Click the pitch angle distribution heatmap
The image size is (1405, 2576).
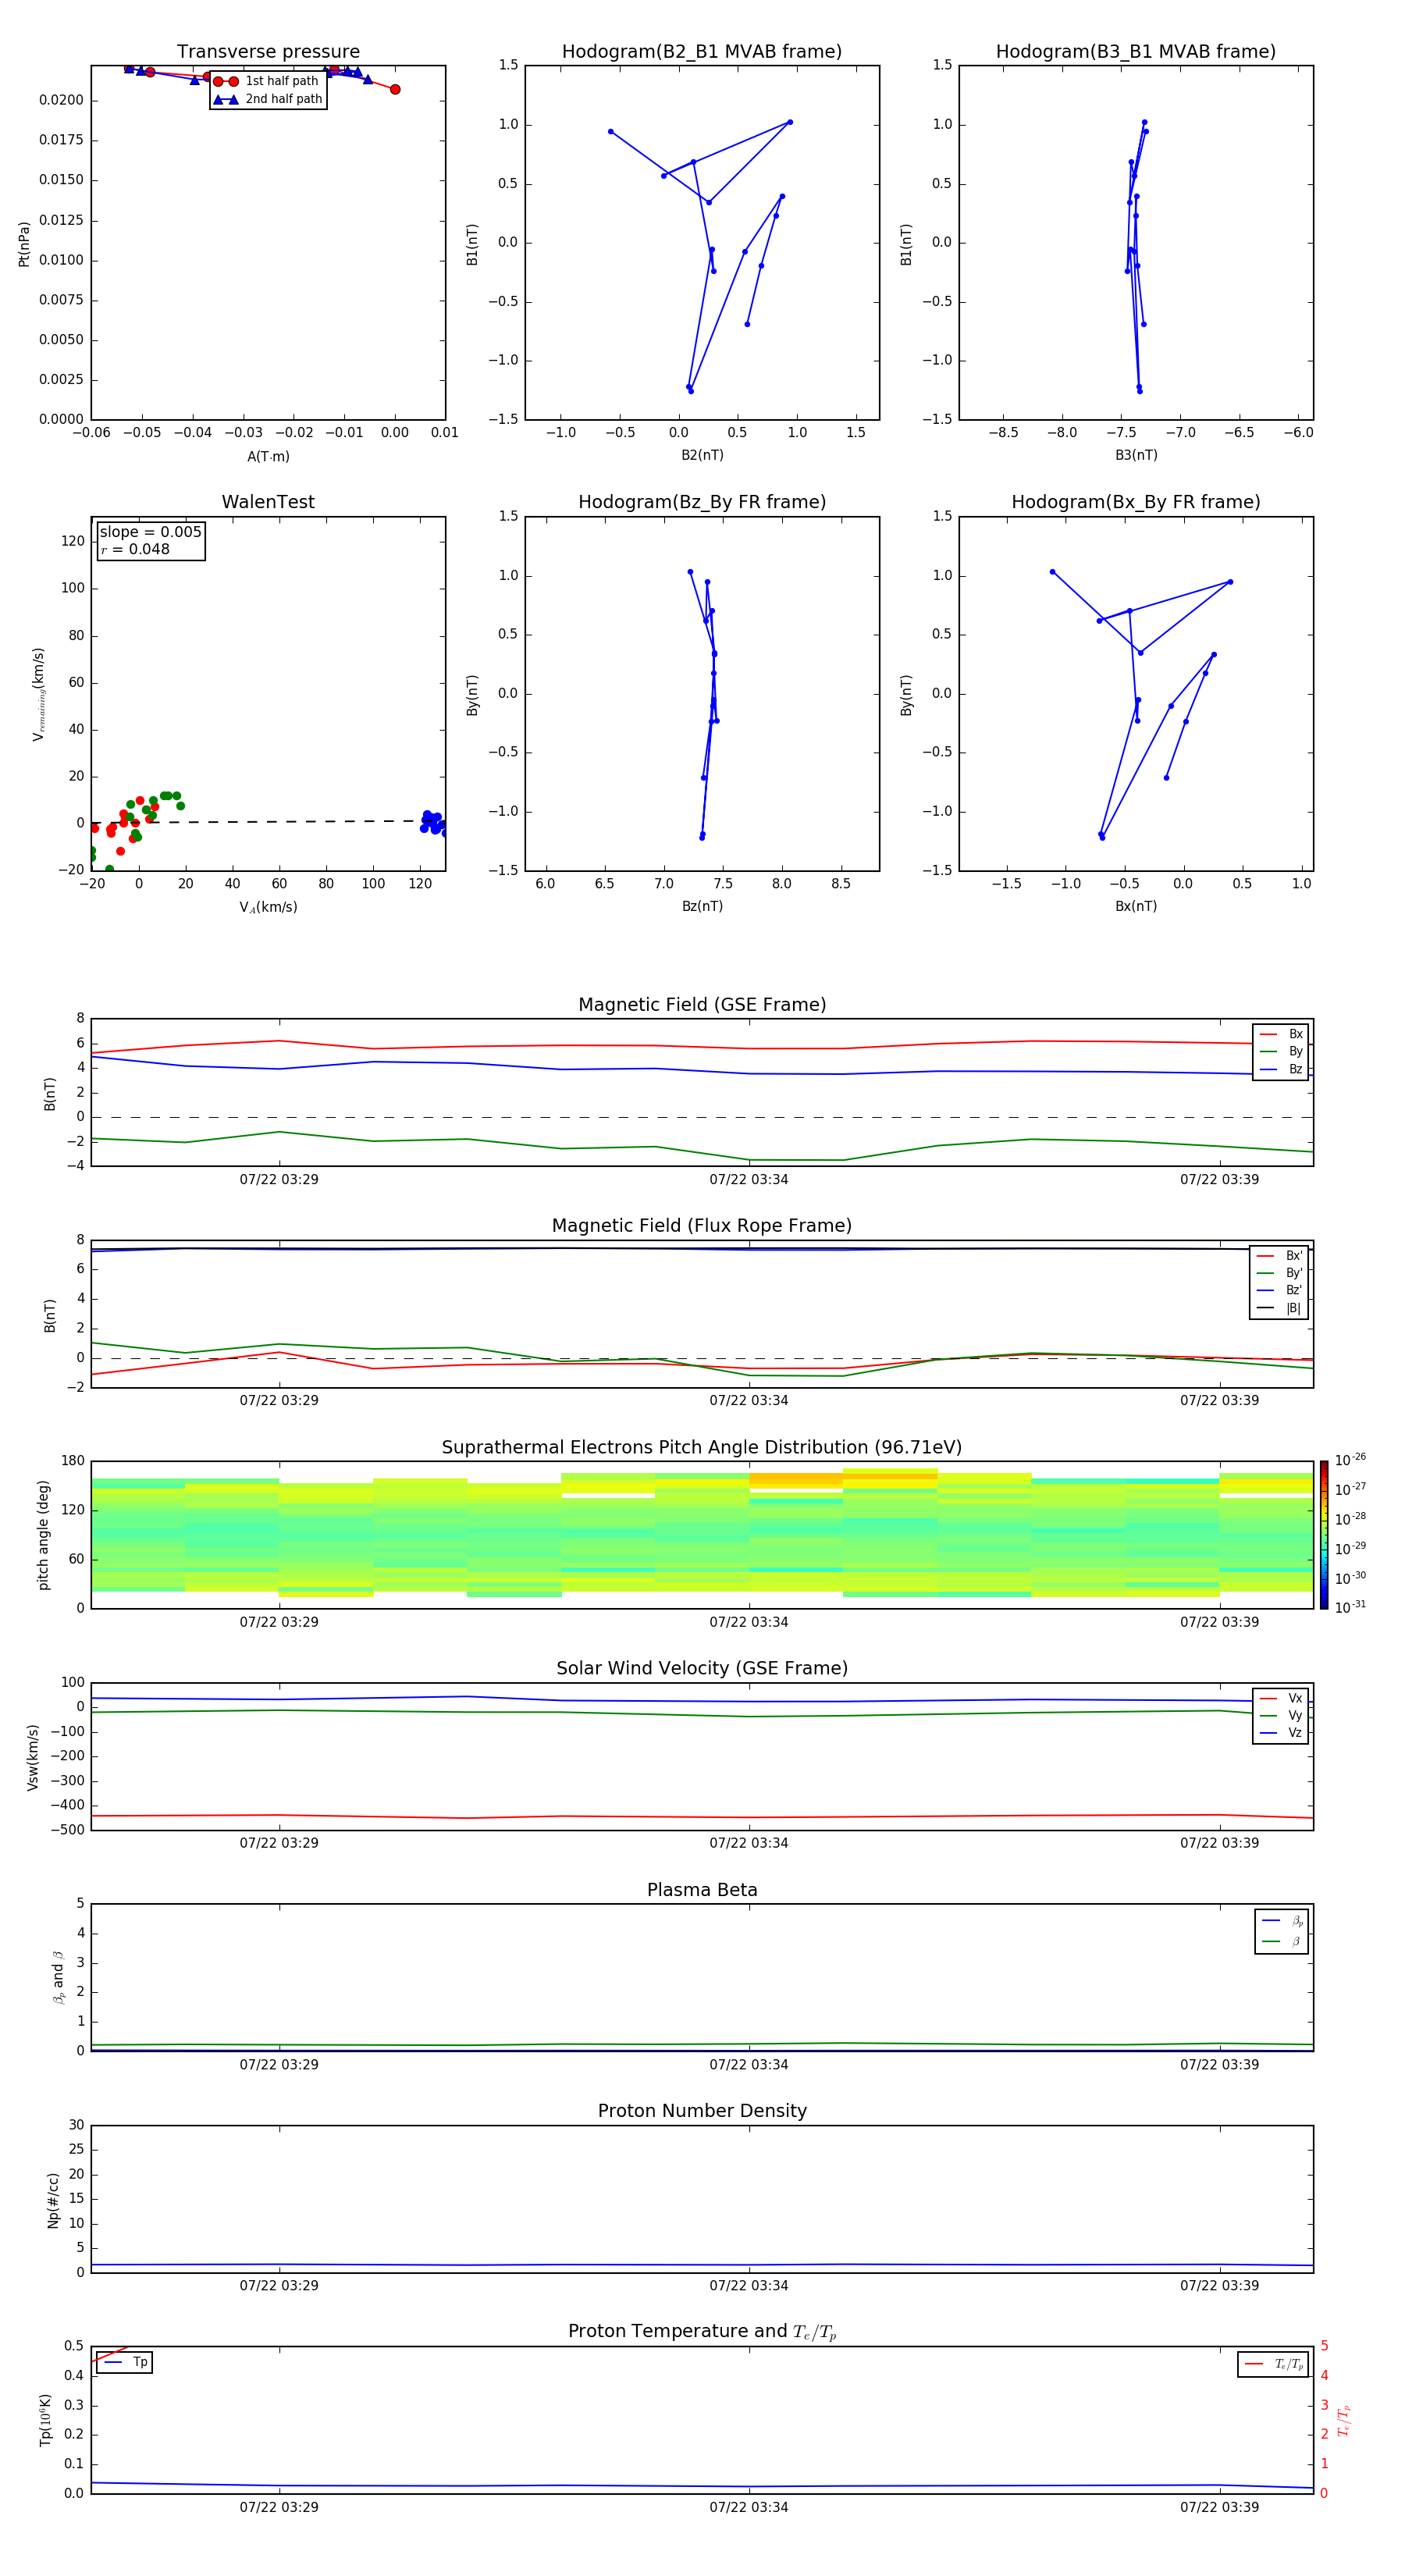coord(702,1534)
